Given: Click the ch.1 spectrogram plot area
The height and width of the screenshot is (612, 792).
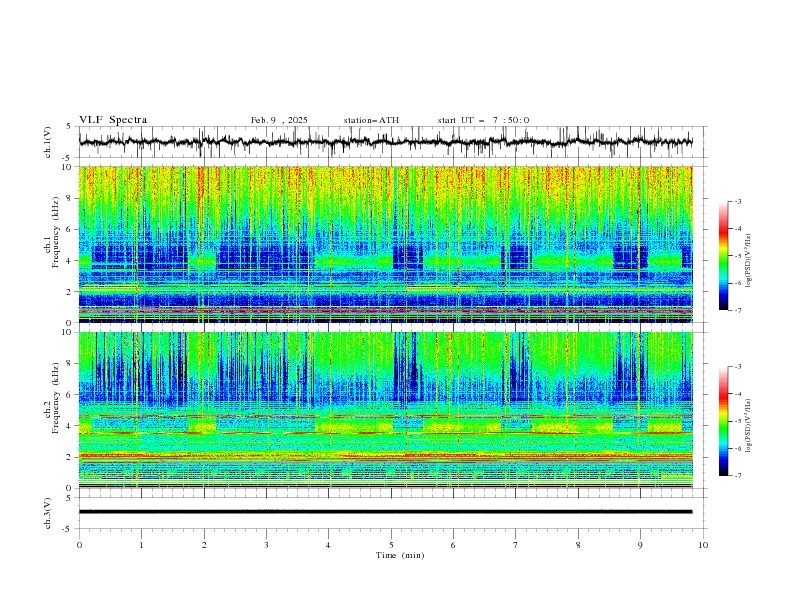Looking at the screenshot, I should [385, 244].
